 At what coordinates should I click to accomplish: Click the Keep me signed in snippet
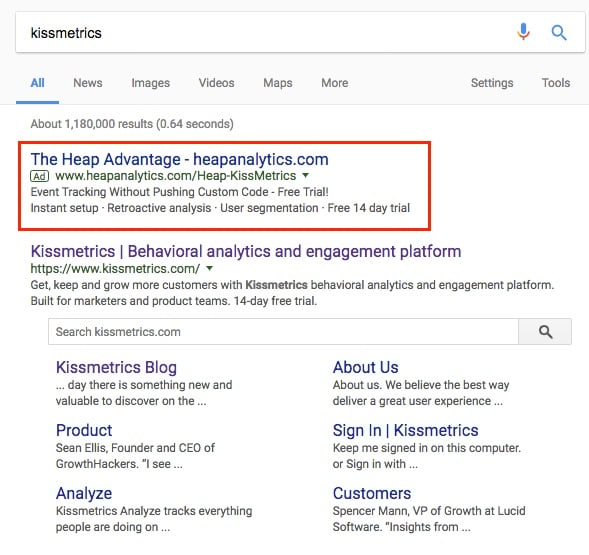pyautogui.click(x=427, y=455)
